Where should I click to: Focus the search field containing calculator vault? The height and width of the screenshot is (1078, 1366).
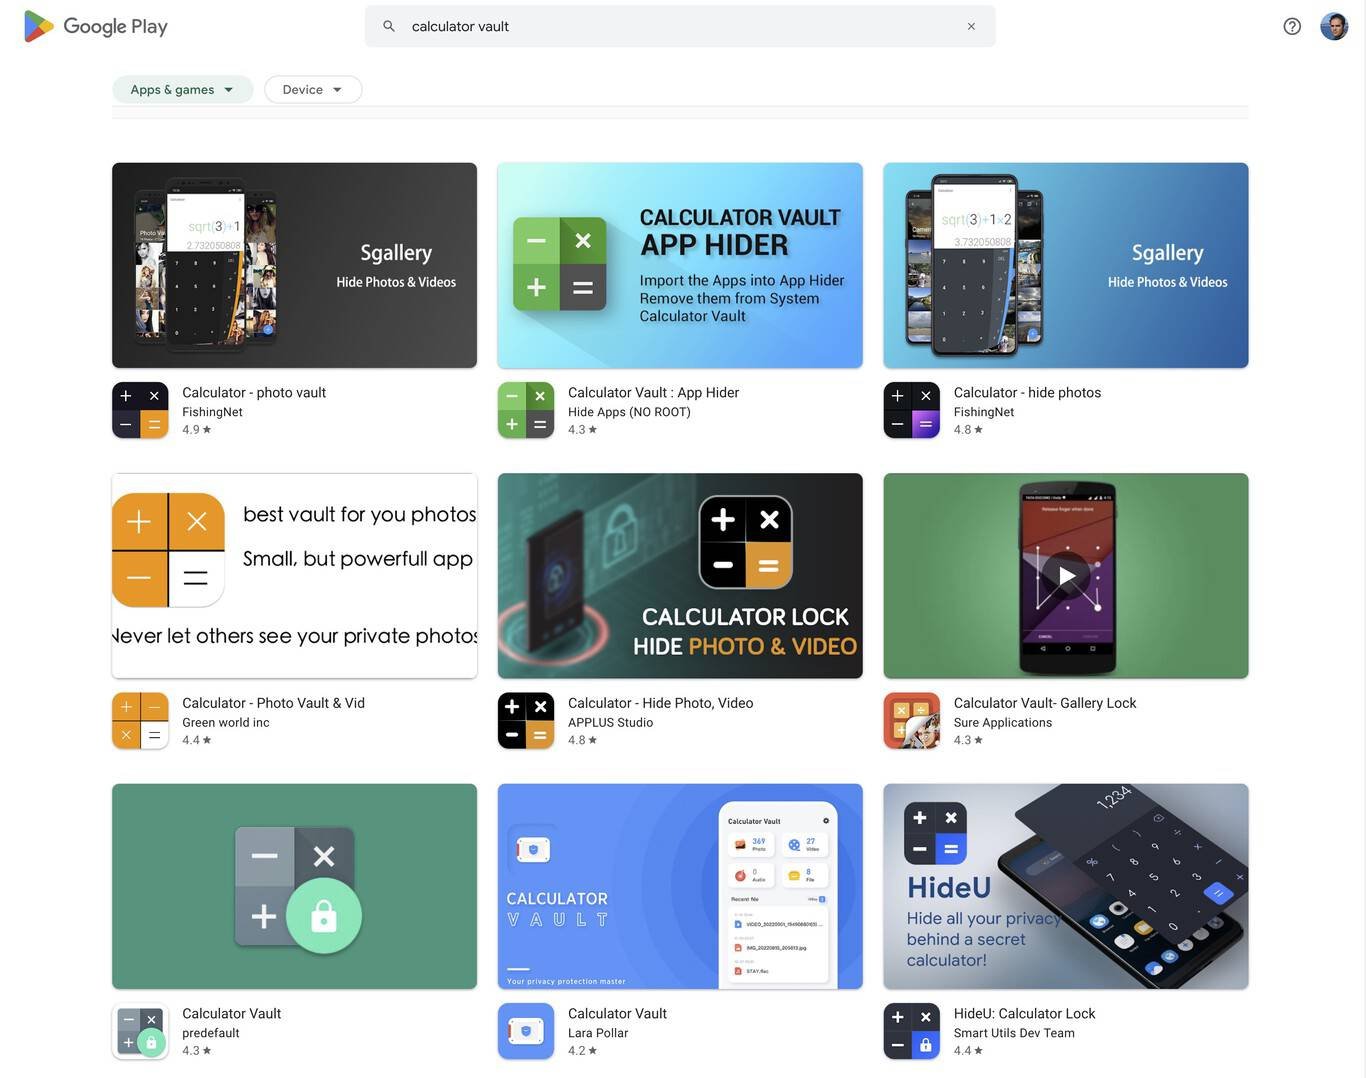coord(680,26)
